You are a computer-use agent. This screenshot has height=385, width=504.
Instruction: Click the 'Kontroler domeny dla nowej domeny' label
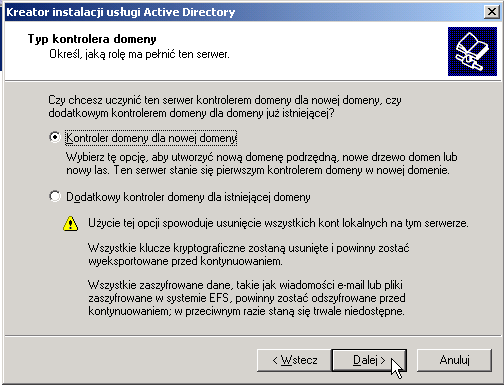pos(151,138)
